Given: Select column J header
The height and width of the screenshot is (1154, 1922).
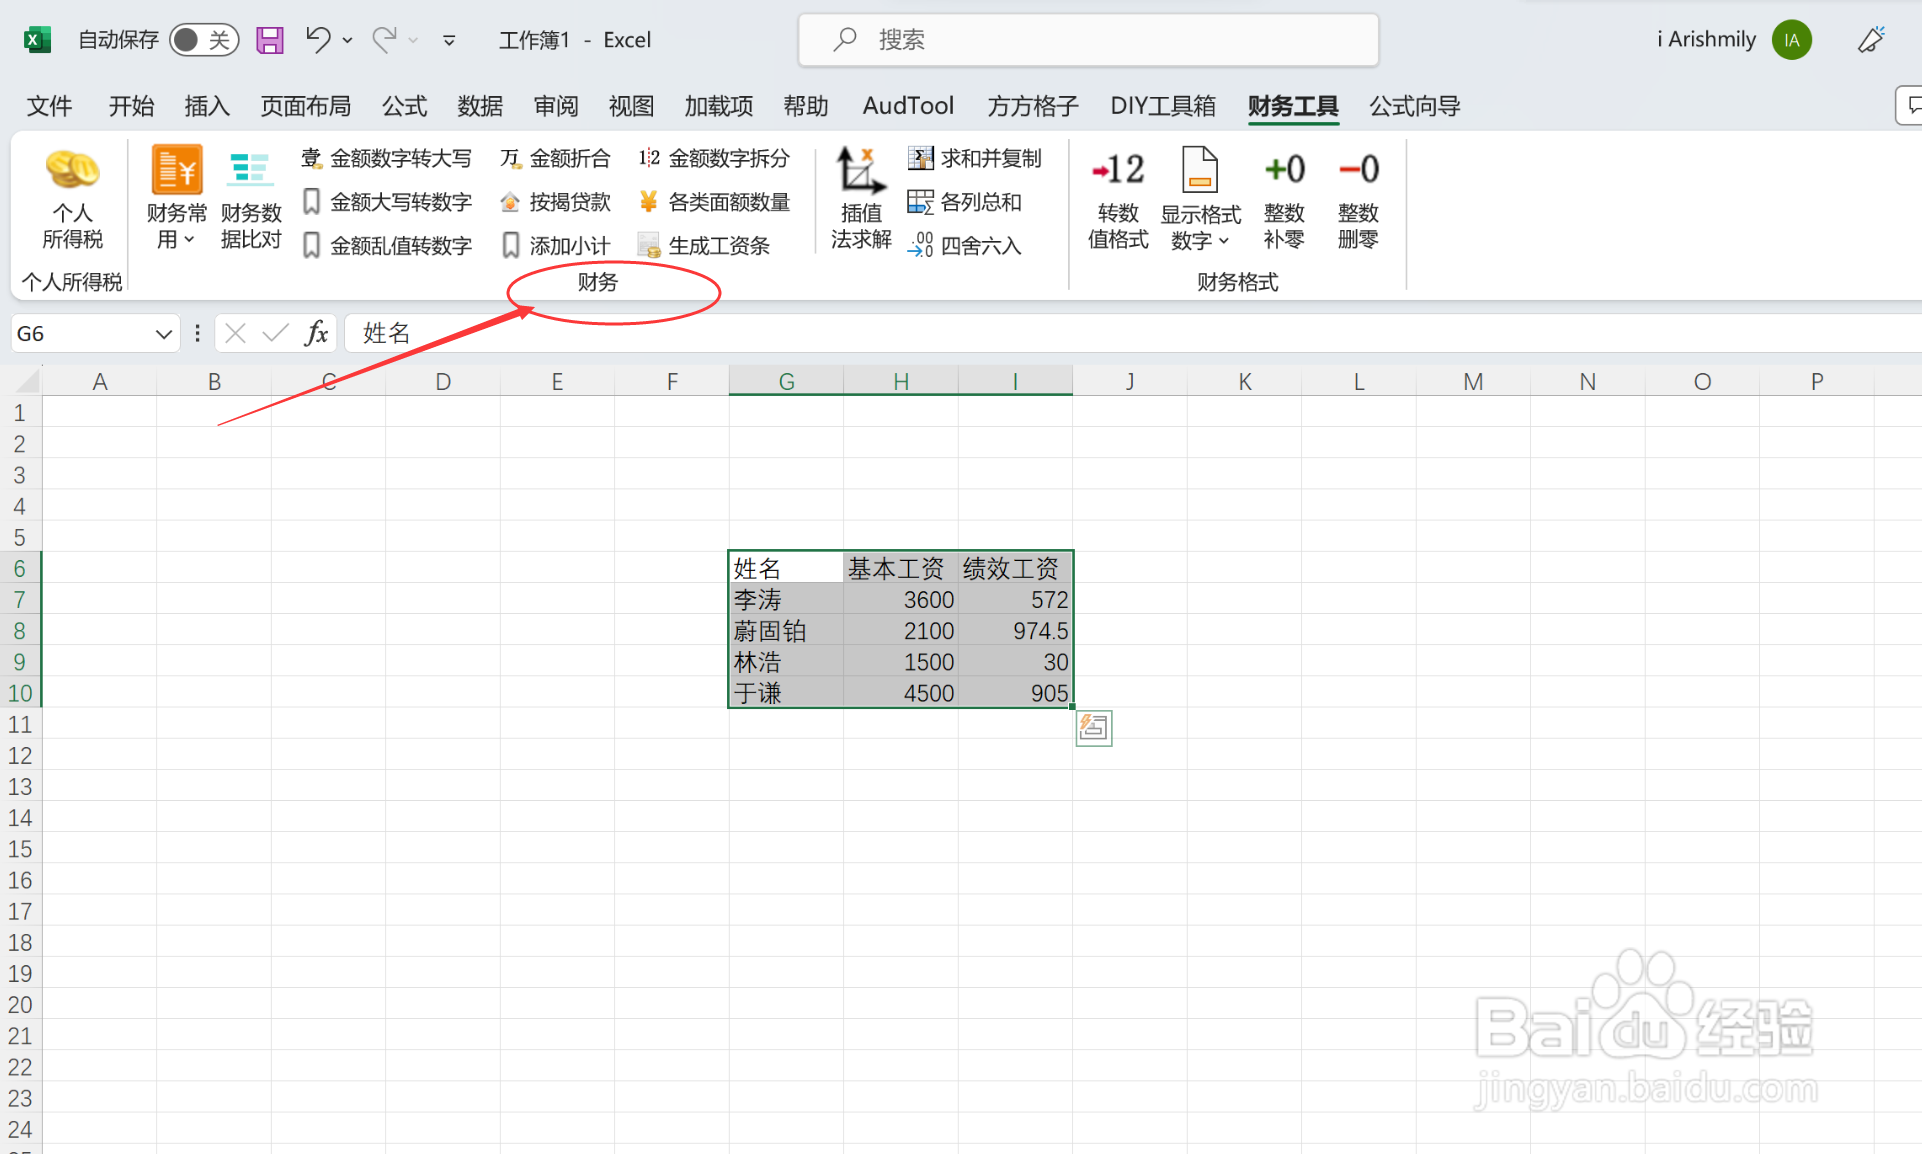Looking at the screenshot, I should pyautogui.click(x=1130, y=381).
